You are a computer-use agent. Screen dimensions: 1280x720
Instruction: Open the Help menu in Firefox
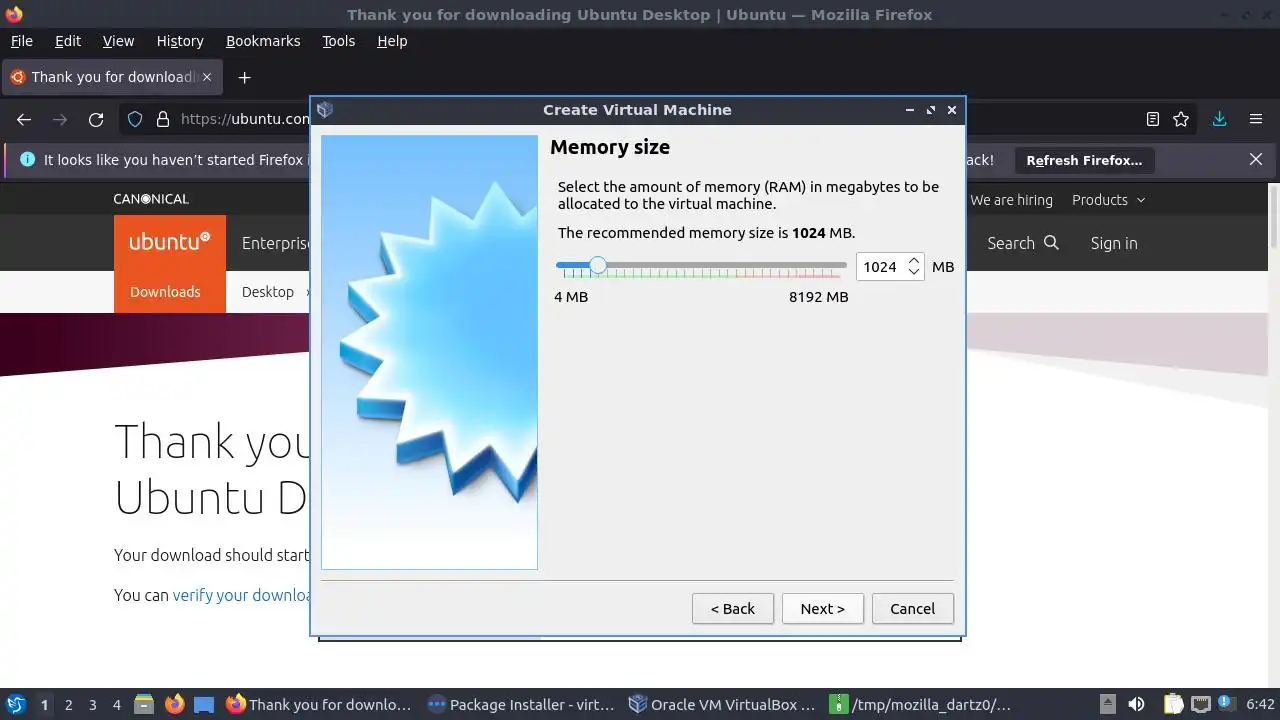[x=392, y=41]
